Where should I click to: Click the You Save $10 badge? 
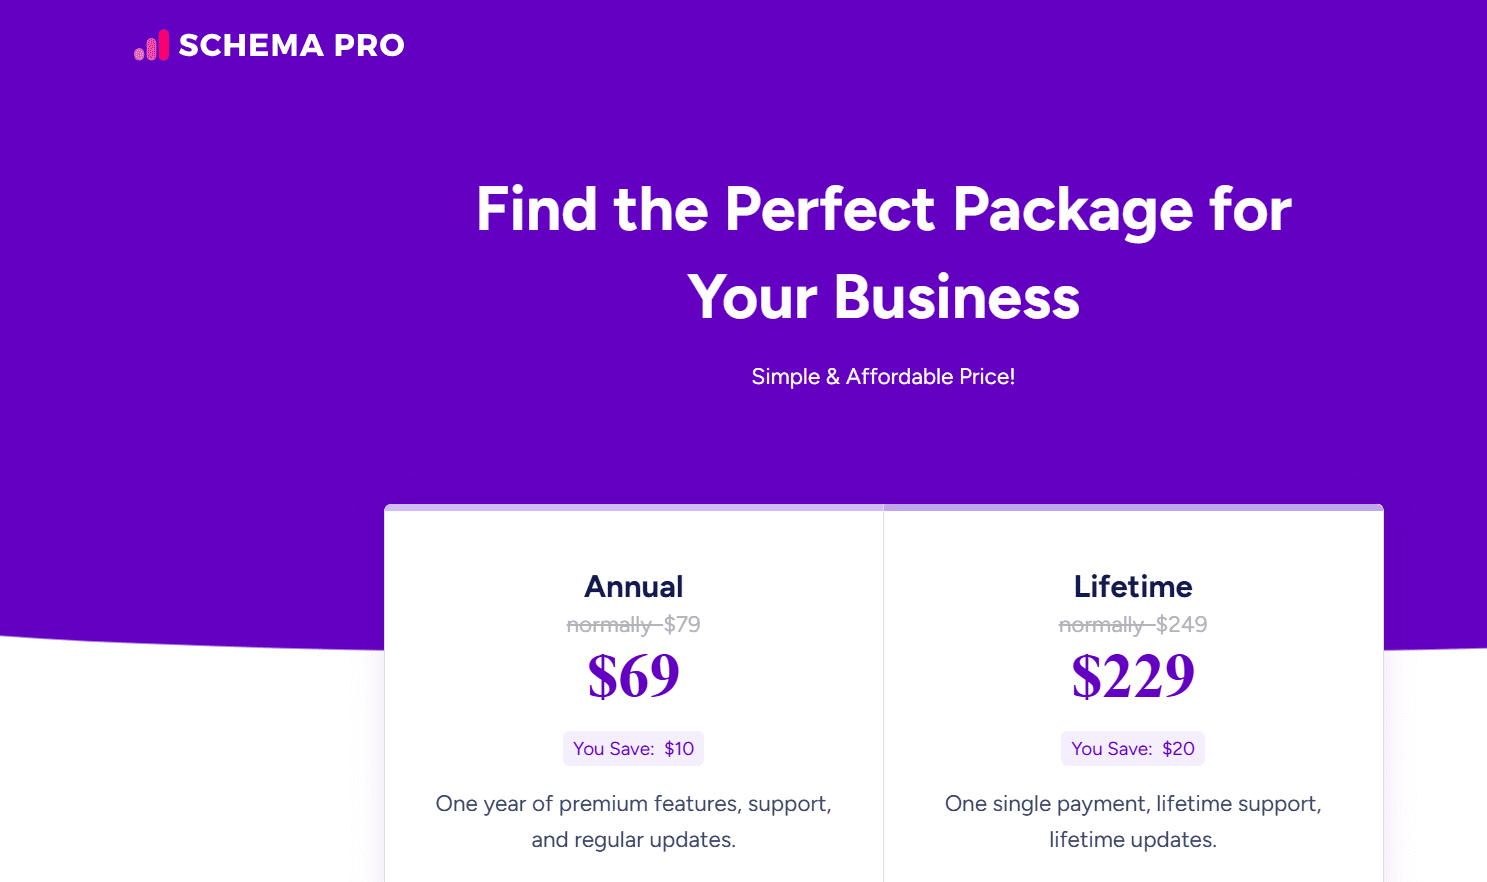[x=633, y=748]
